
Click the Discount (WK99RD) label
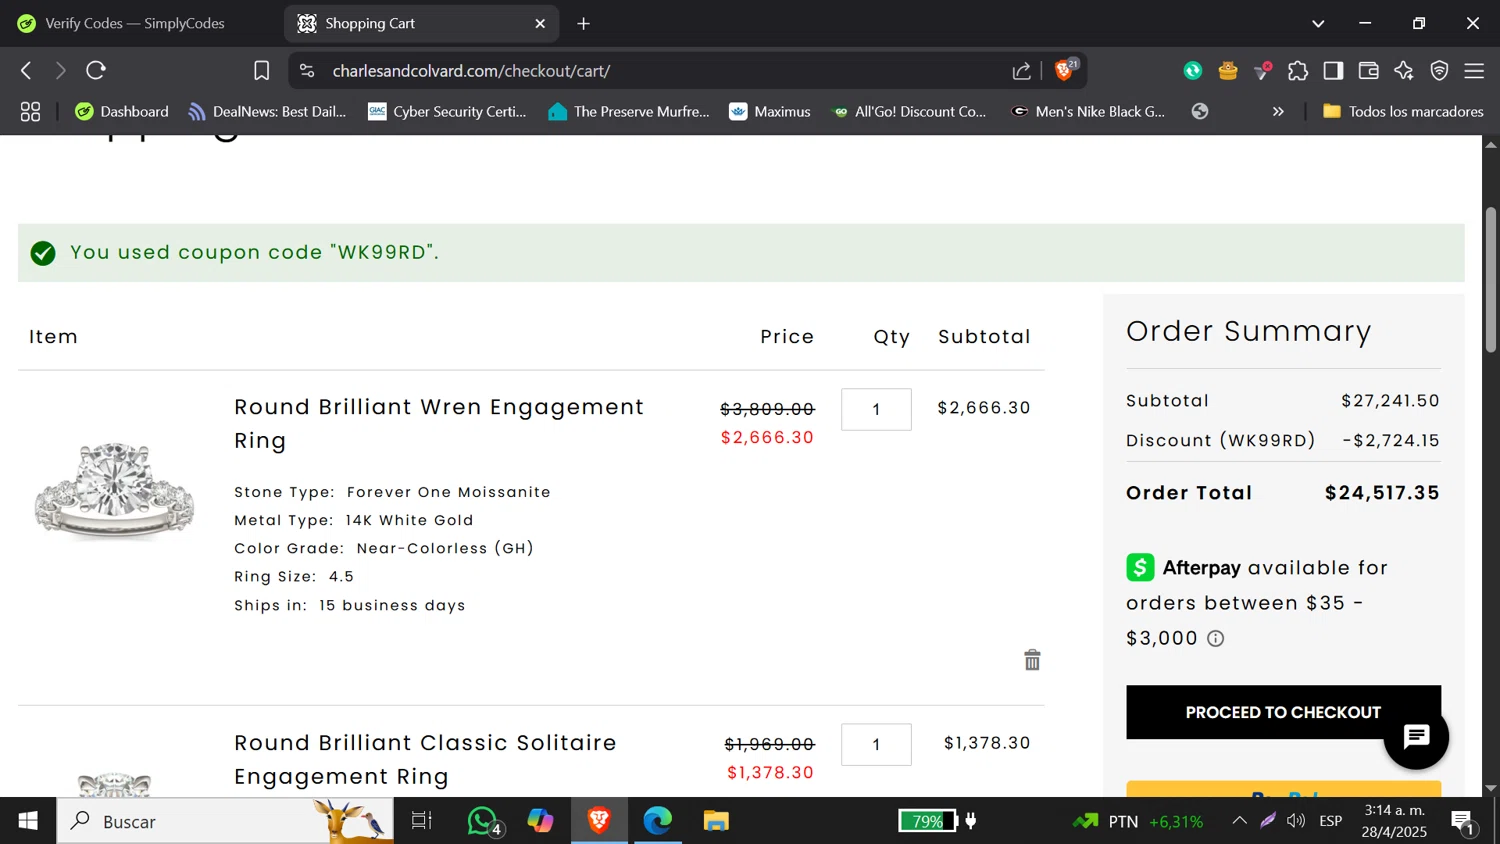click(1221, 441)
